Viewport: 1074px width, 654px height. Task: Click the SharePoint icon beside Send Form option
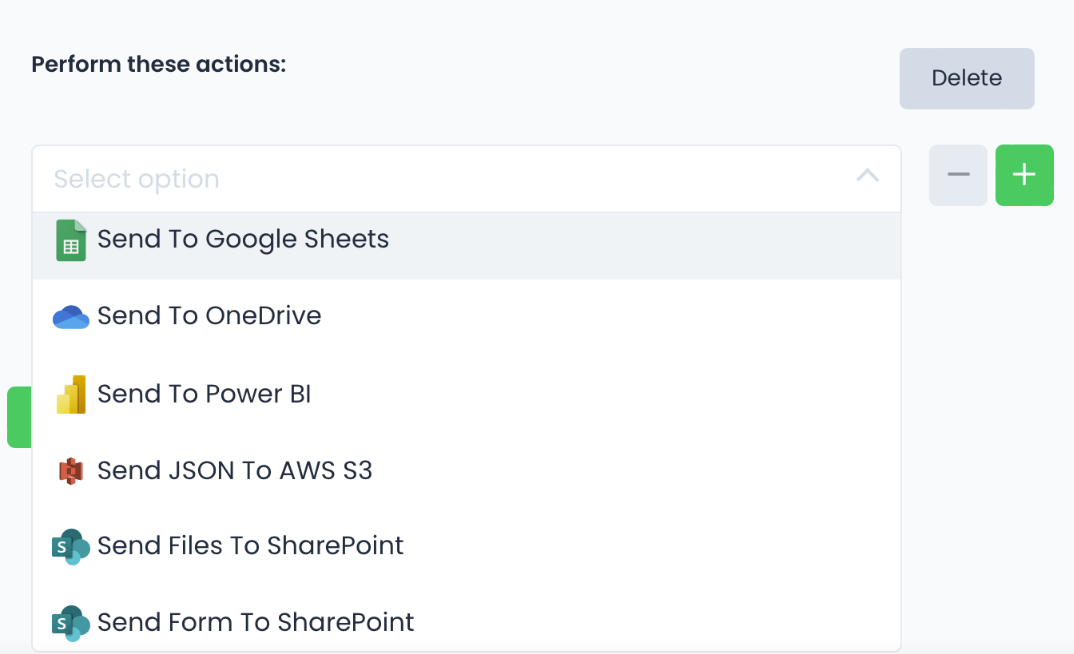point(70,622)
